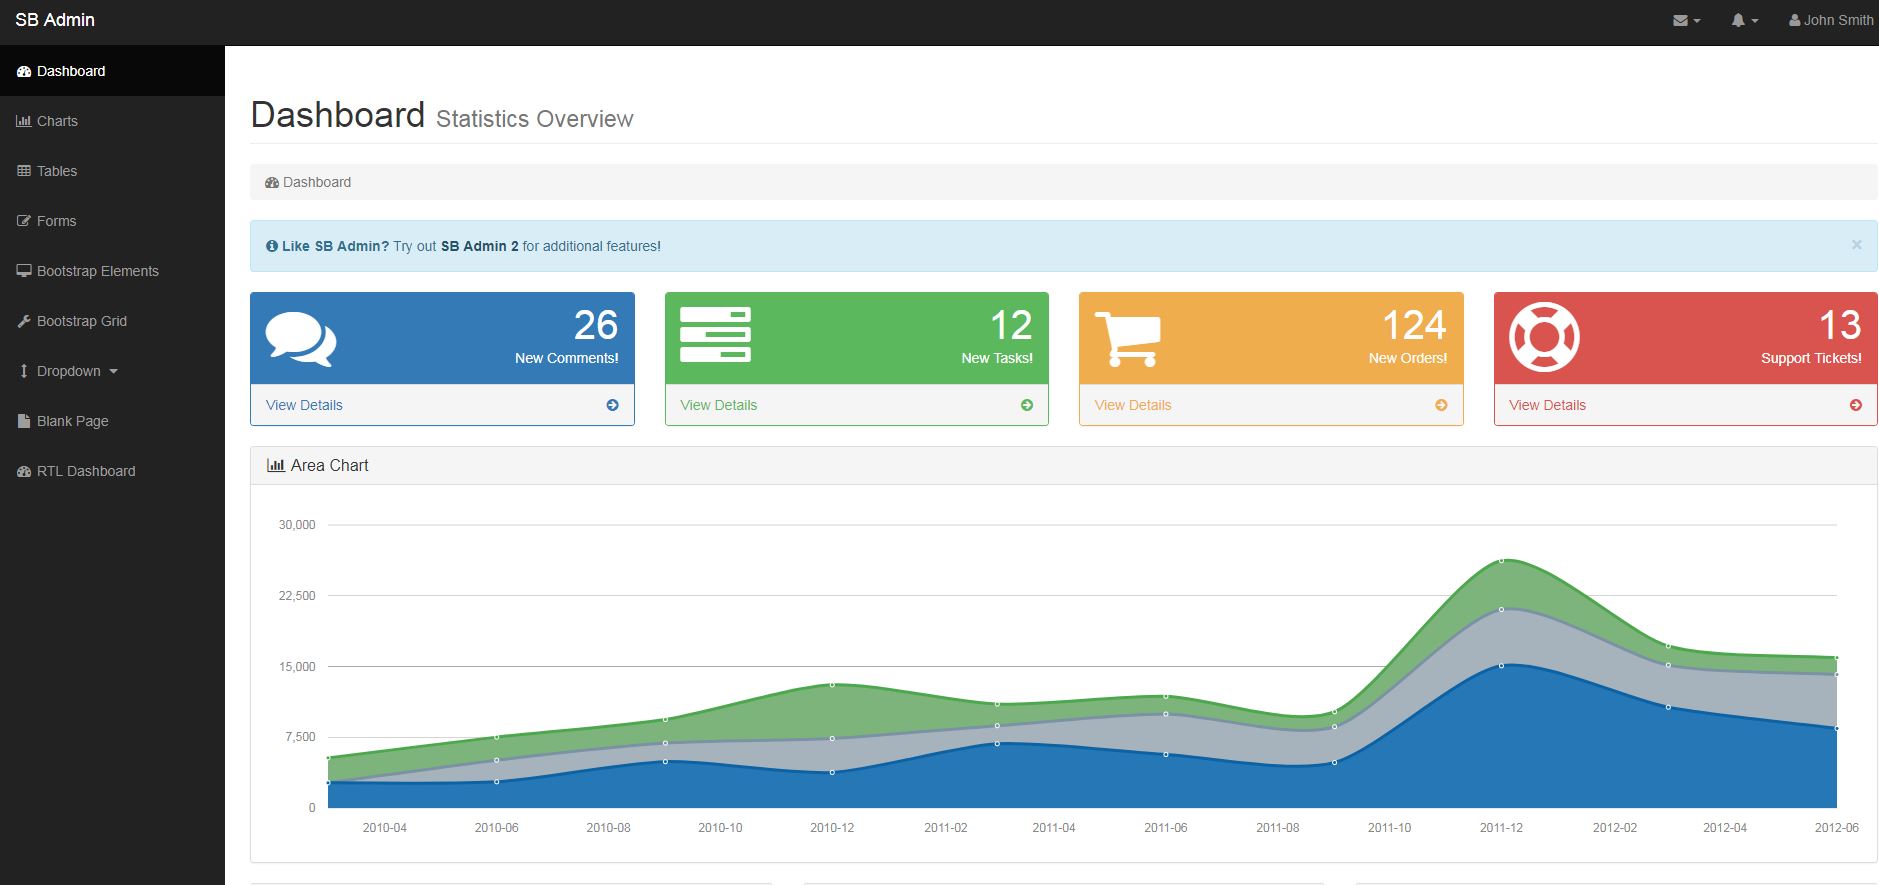
Task: View Details for New Comments
Action: [304, 405]
